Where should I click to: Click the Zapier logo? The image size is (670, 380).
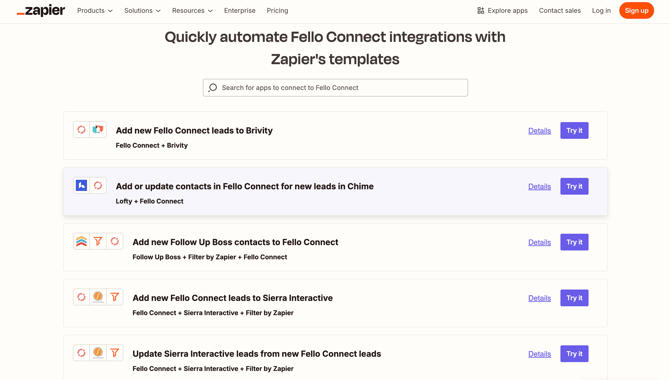pyautogui.click(x=41, y=11)
